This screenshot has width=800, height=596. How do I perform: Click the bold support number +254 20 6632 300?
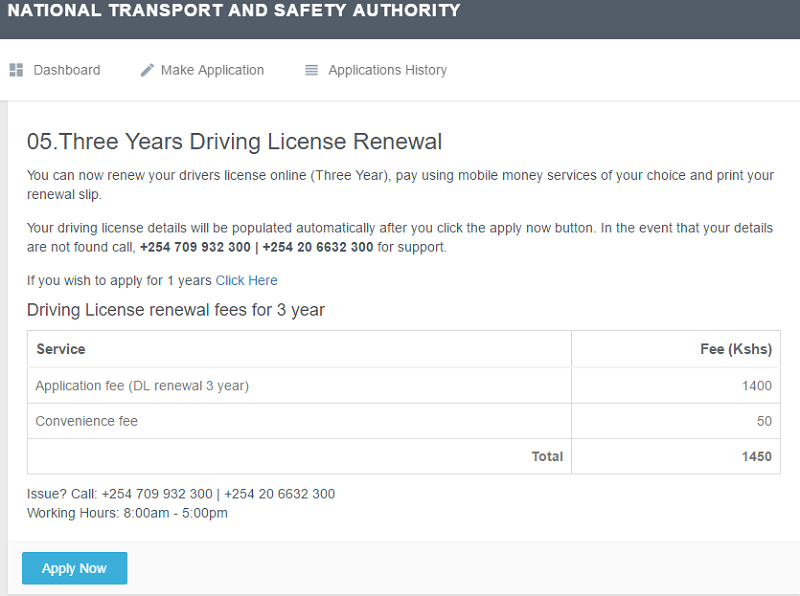(x=318, y=247)
